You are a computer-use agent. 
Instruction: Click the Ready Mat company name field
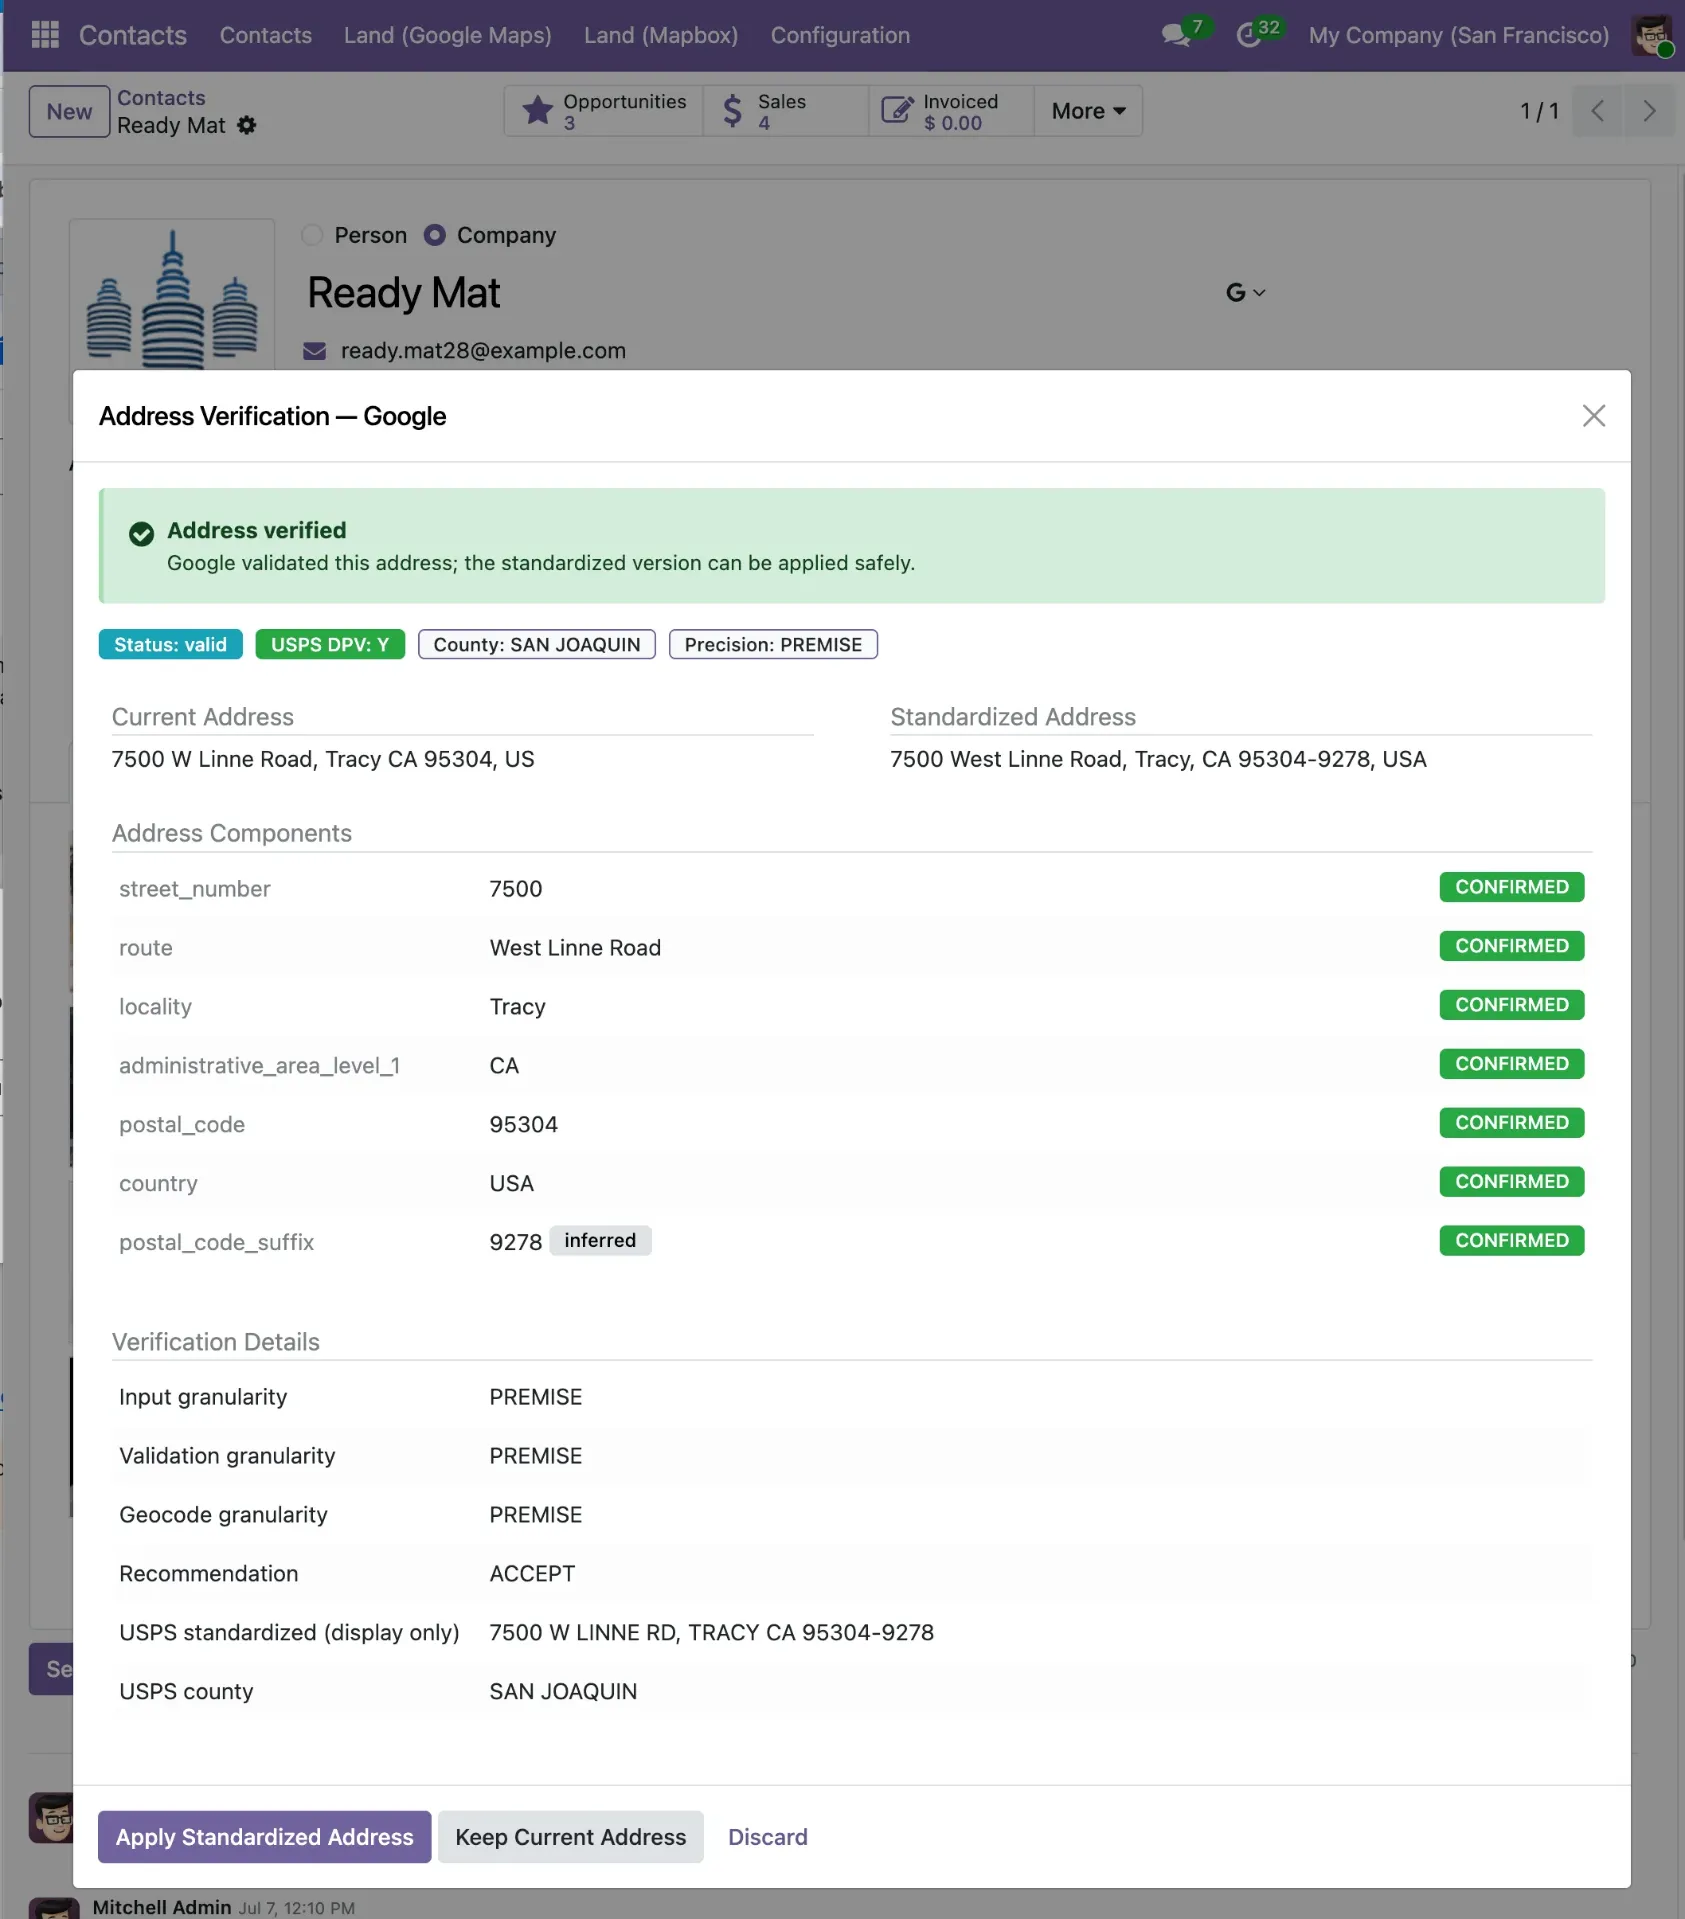tap(404, 293)
